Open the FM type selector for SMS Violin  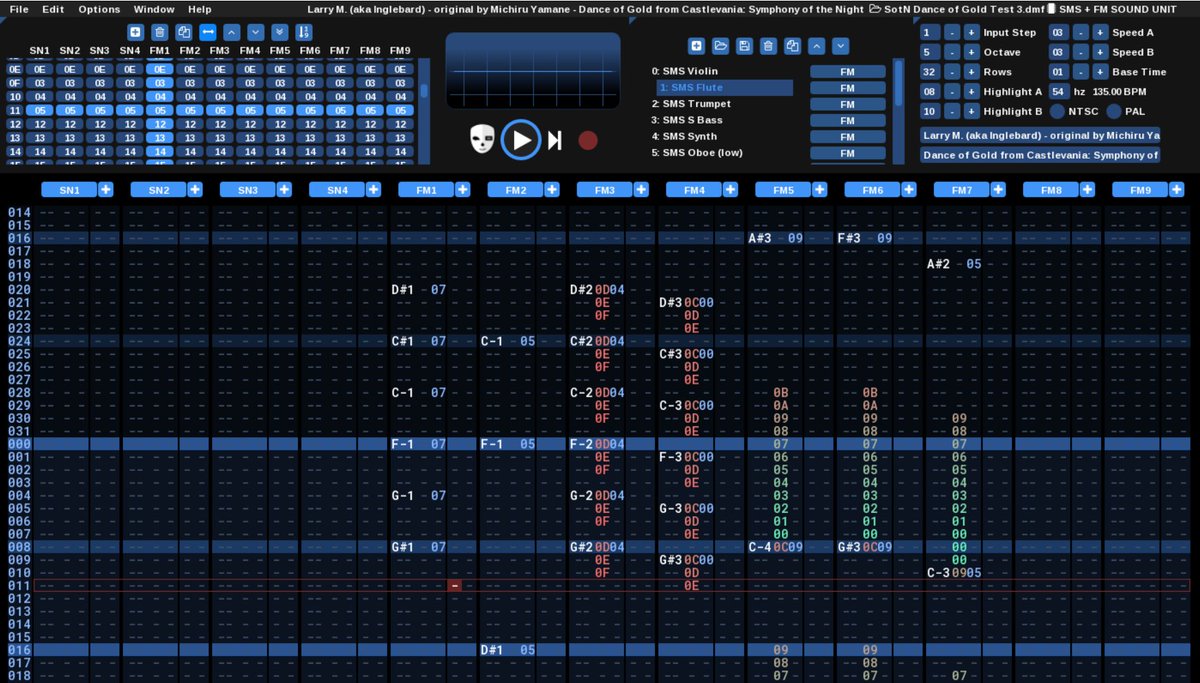pyautogui.click(x=847, y=71)
